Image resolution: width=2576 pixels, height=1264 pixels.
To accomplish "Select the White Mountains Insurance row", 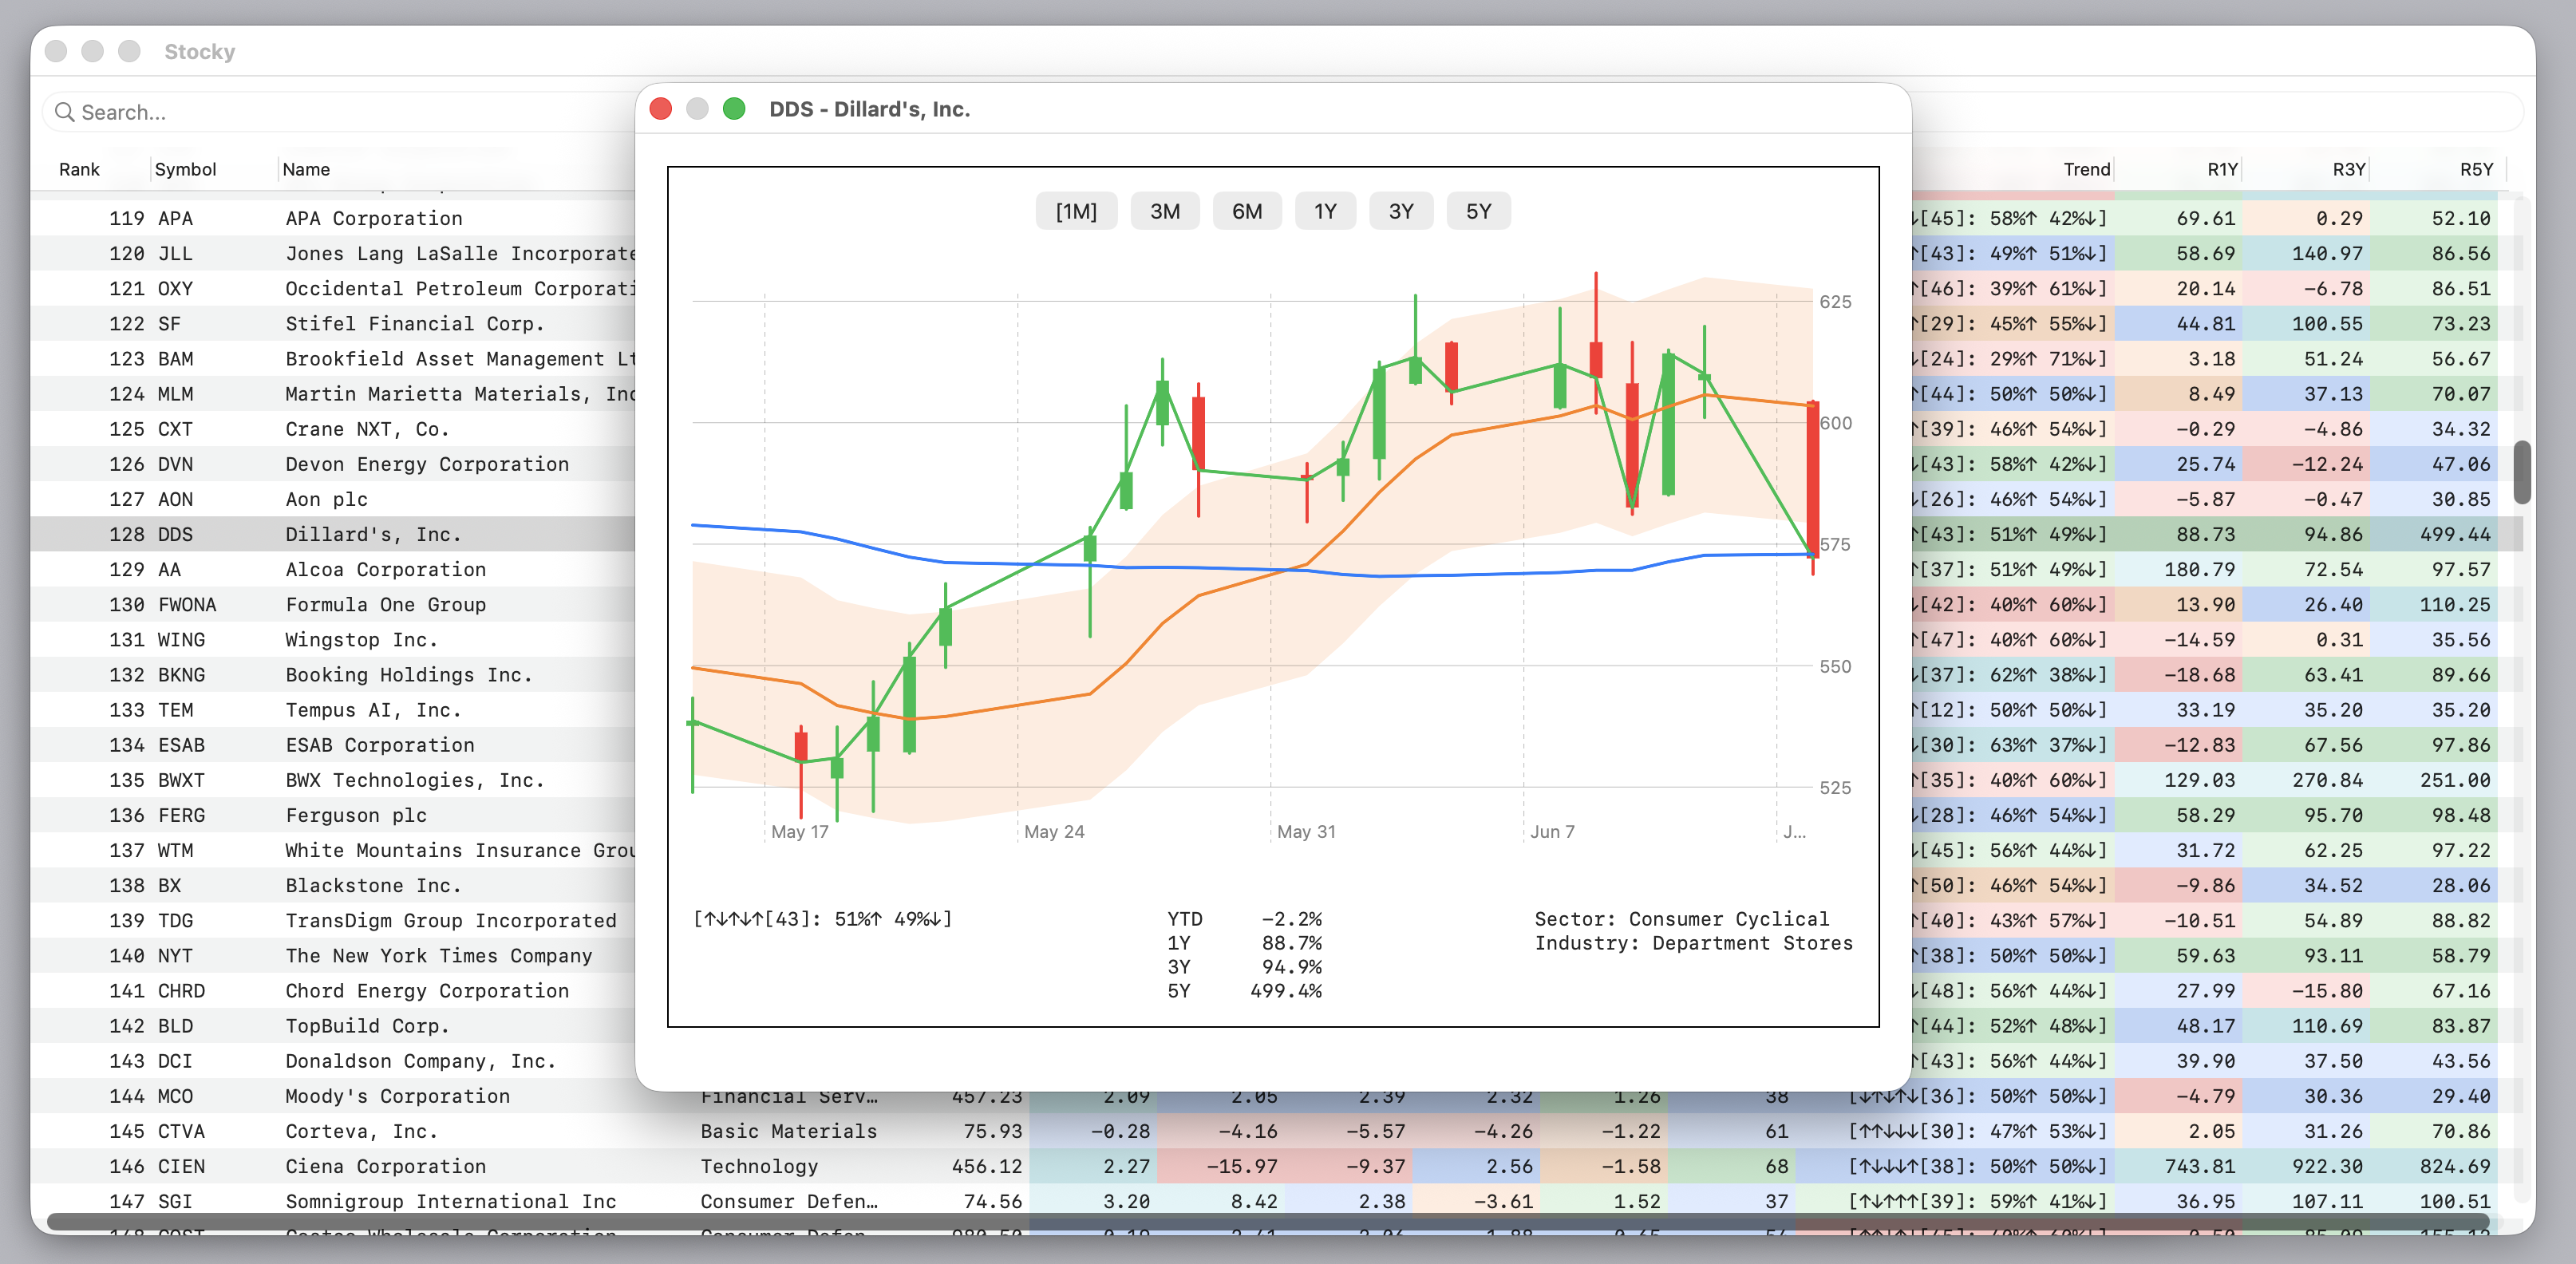I will [x=332, y=849].
